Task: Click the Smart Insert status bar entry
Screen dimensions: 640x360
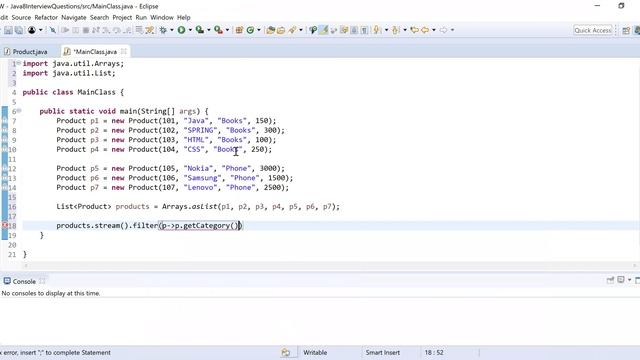Action: (382, 352)
